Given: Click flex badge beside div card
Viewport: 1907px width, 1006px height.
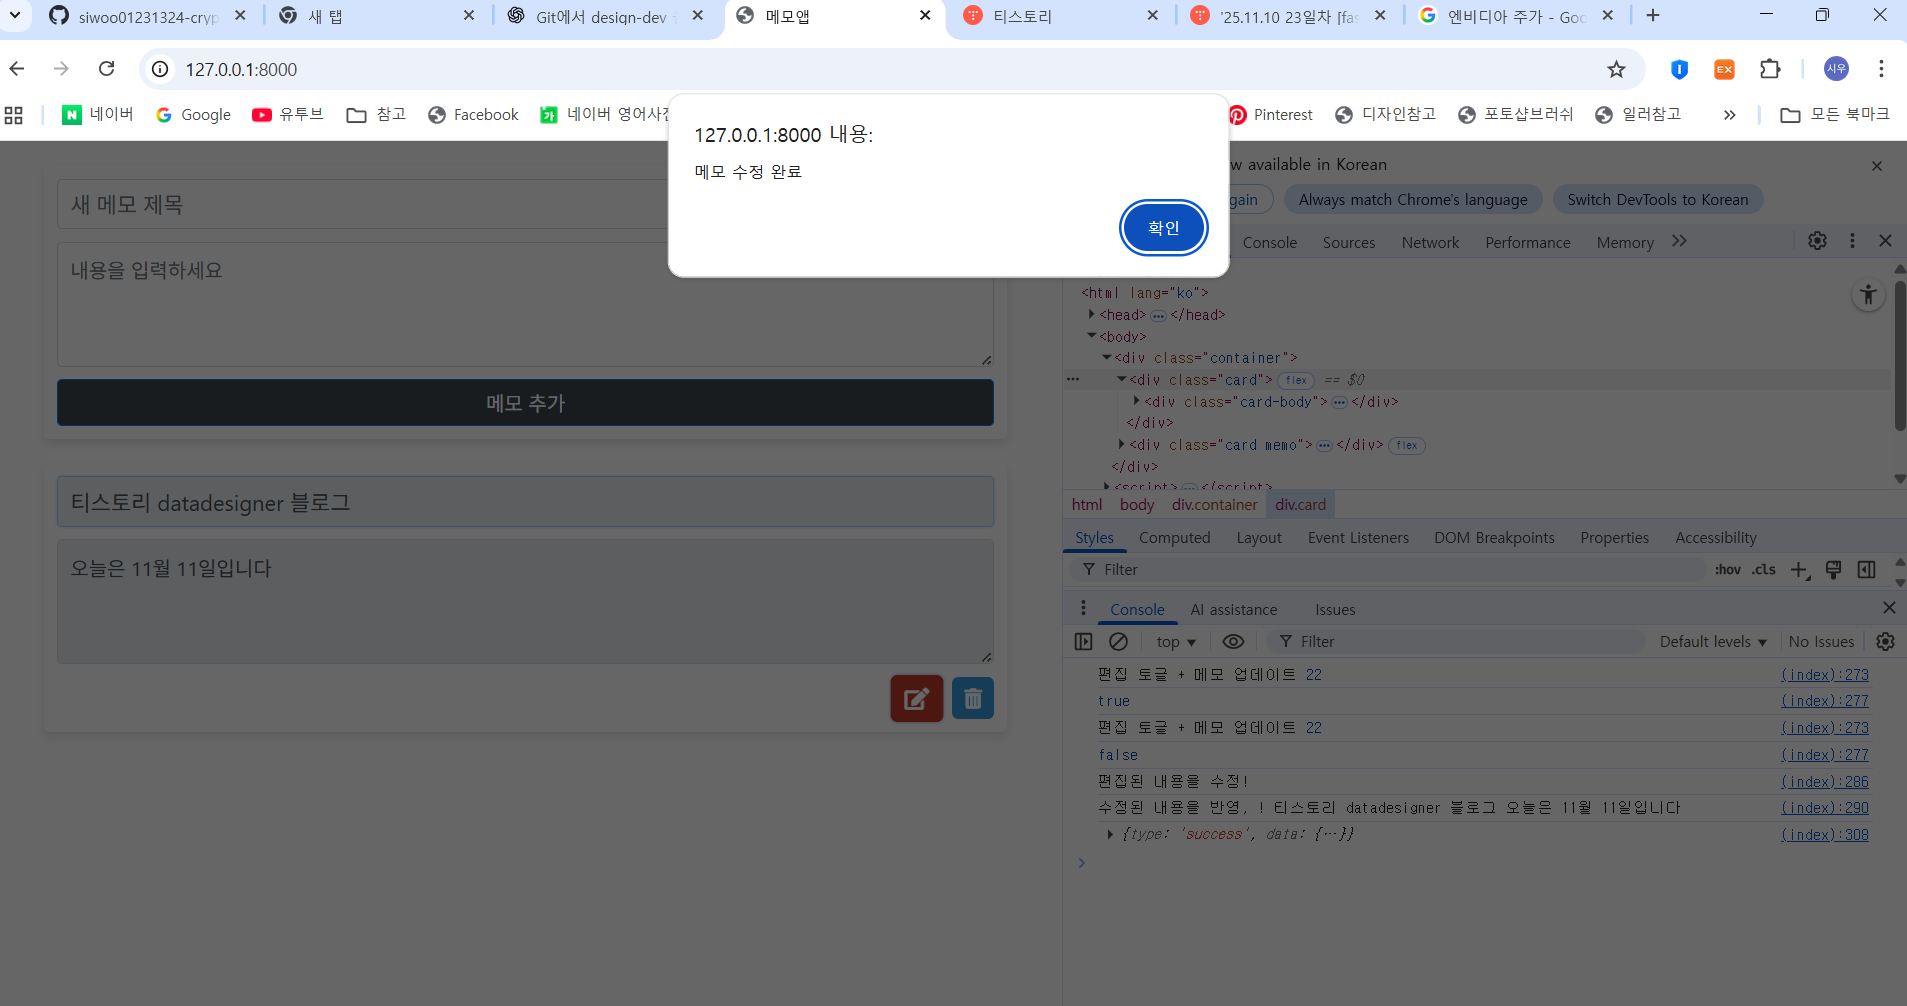Looking at the screenshot, I should (x=1296, y=380).
